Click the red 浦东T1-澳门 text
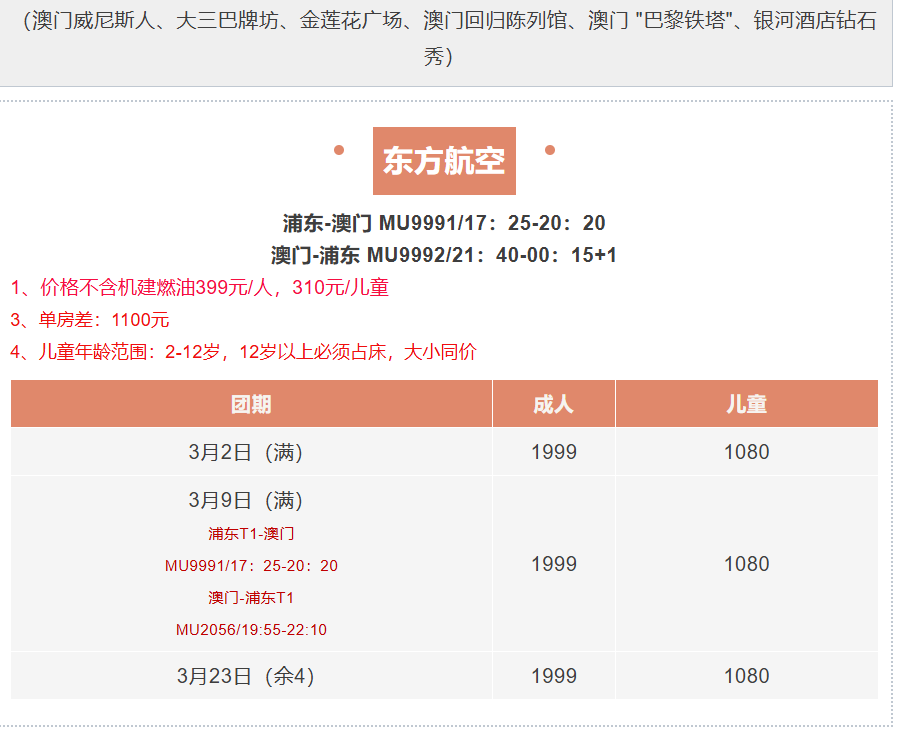 pos(252,534)
